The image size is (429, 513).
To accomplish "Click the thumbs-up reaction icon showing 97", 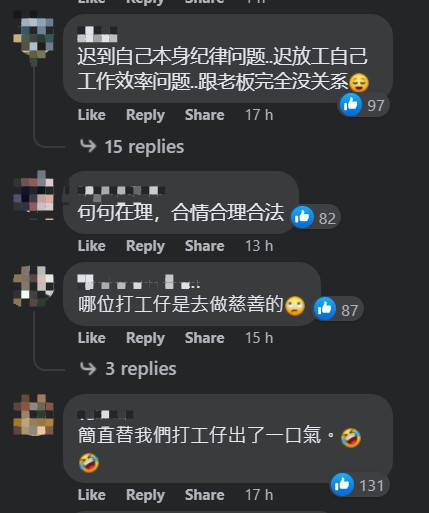I will coord(351,105).
